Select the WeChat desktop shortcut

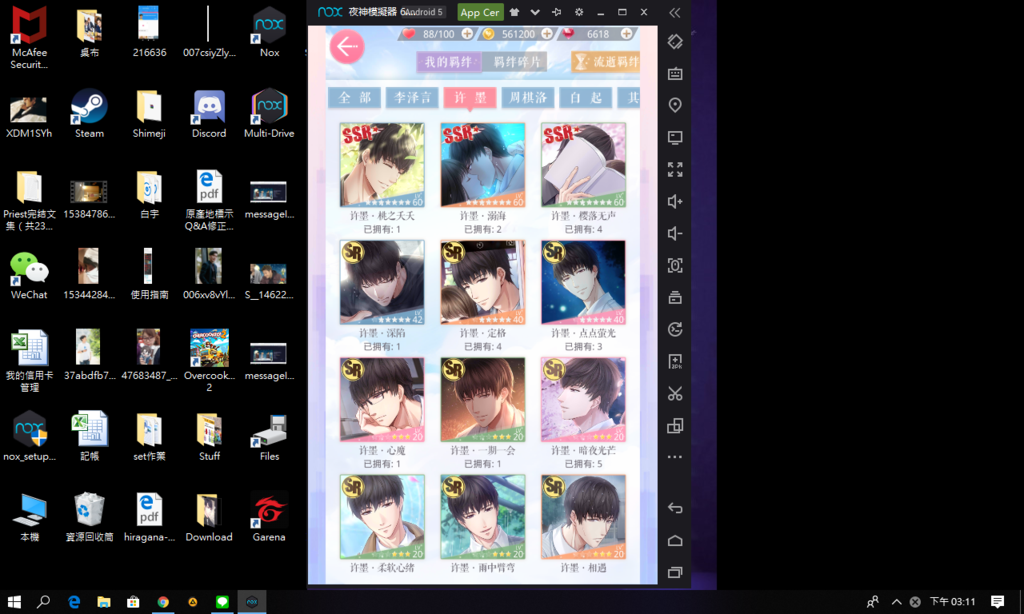pos(29,276)
